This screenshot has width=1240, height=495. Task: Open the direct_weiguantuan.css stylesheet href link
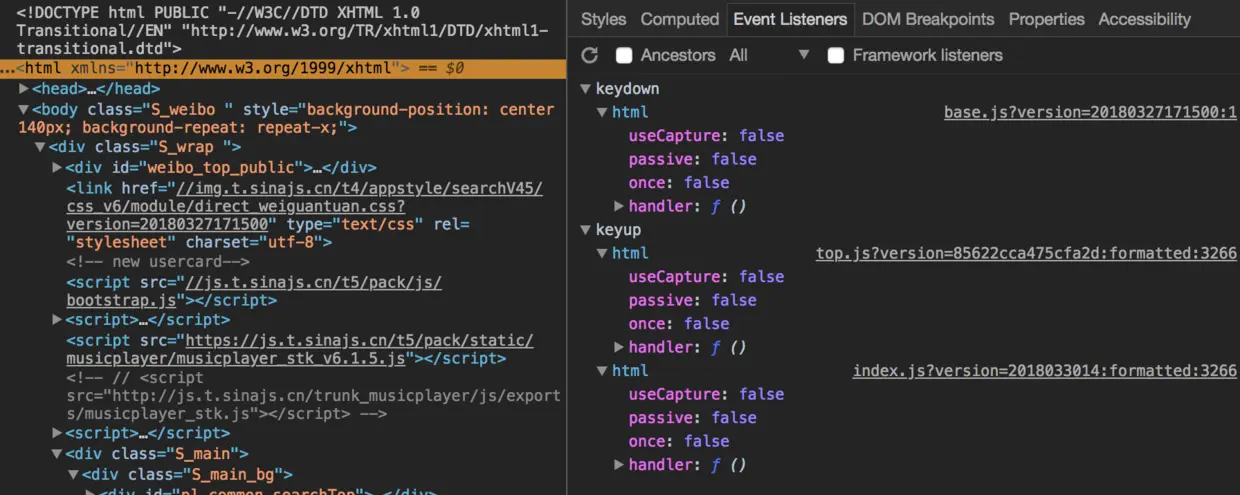click(x=305, y=206)
